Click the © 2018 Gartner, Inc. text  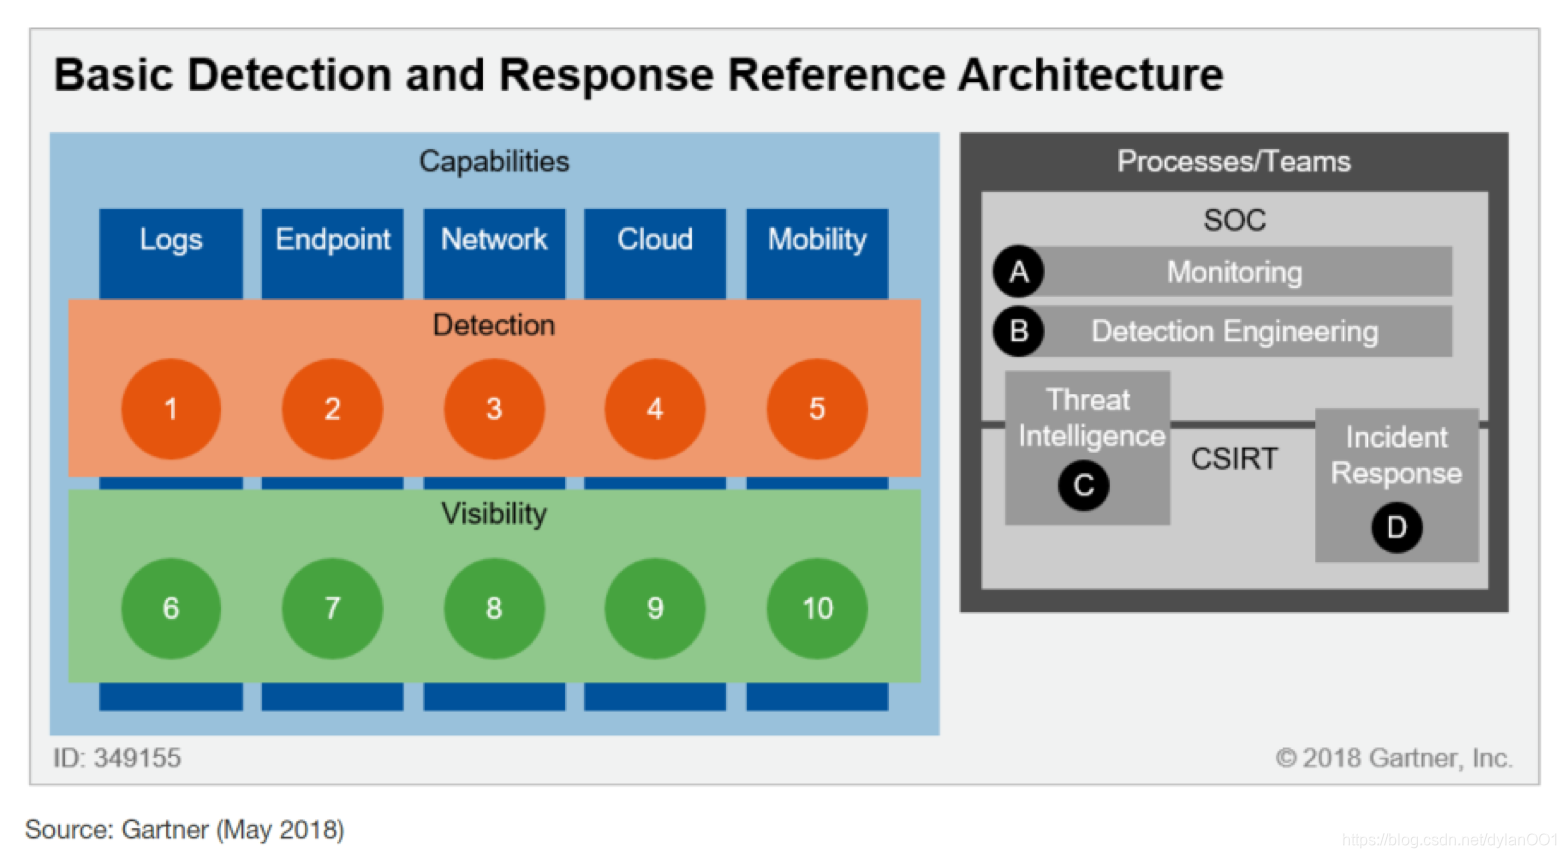click(1394, 758)
